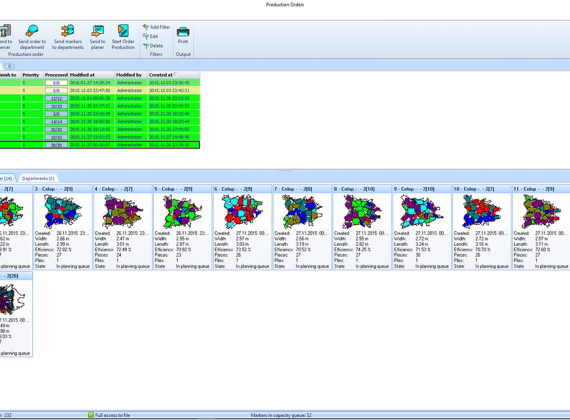Click the Send markers to departments icon
Image resolution: width=570 pixels, height=420 pixels.
pos(68,31)
